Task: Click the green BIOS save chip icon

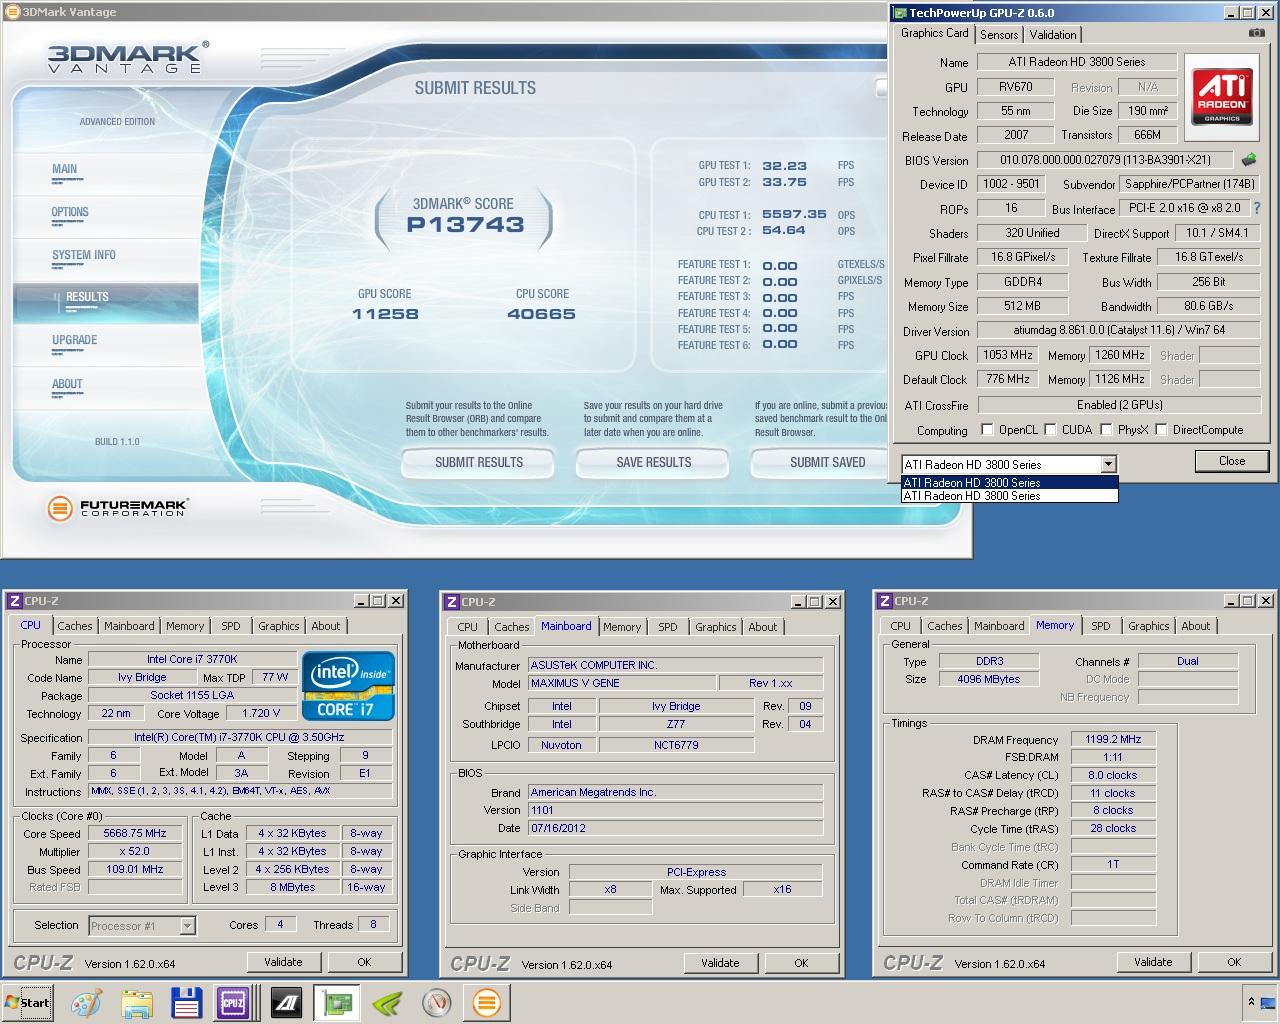Action: (1249, 159)
